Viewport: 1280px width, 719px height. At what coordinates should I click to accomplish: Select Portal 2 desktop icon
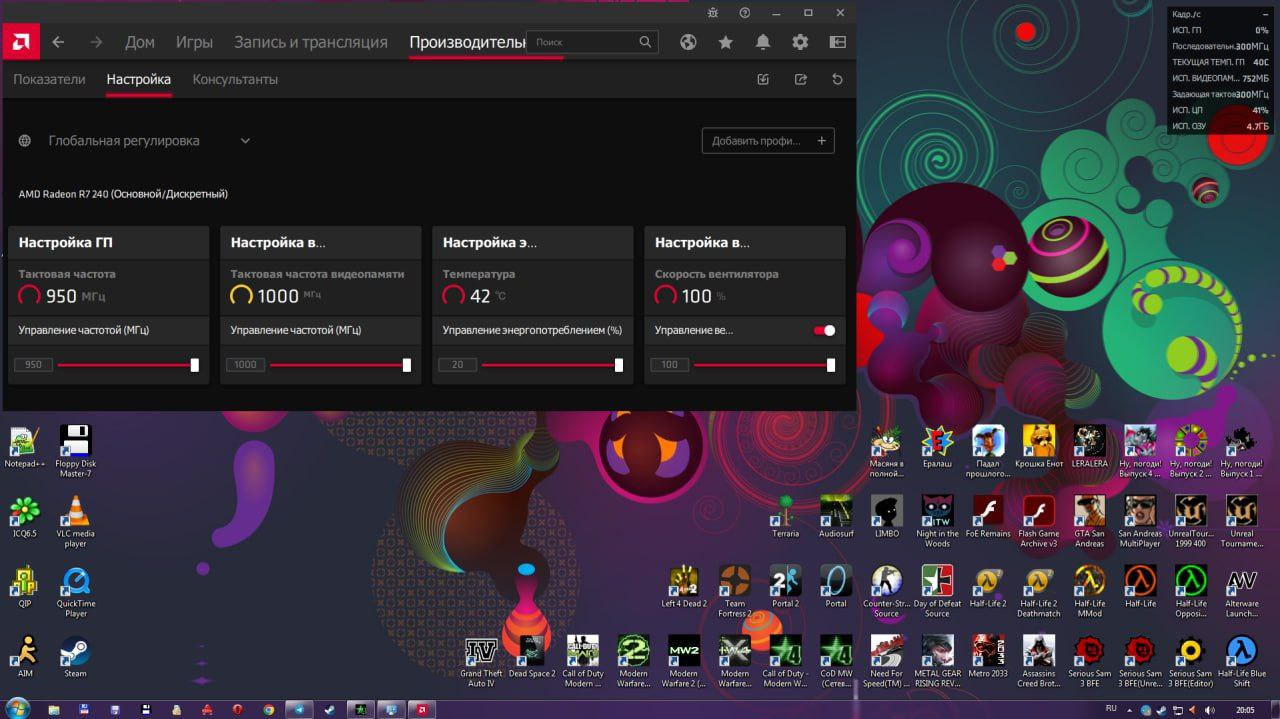coord(785,587)
